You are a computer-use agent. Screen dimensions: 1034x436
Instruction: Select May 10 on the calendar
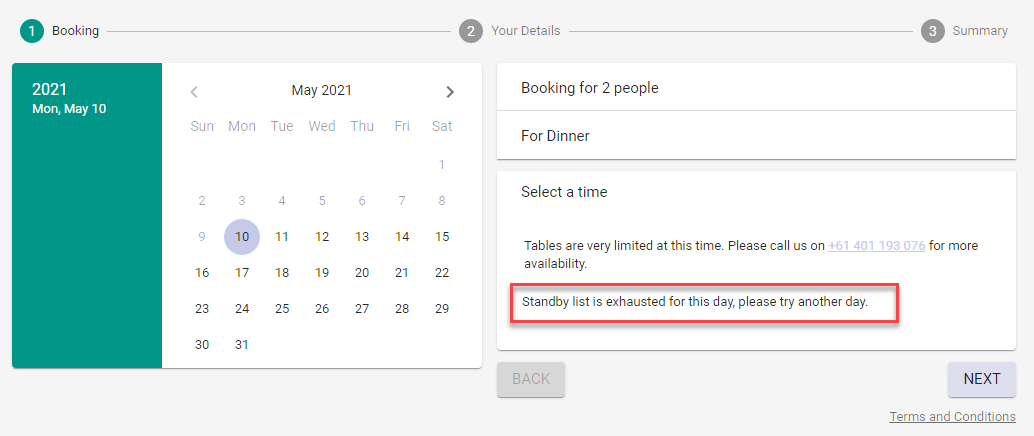(x=242, y=237)
